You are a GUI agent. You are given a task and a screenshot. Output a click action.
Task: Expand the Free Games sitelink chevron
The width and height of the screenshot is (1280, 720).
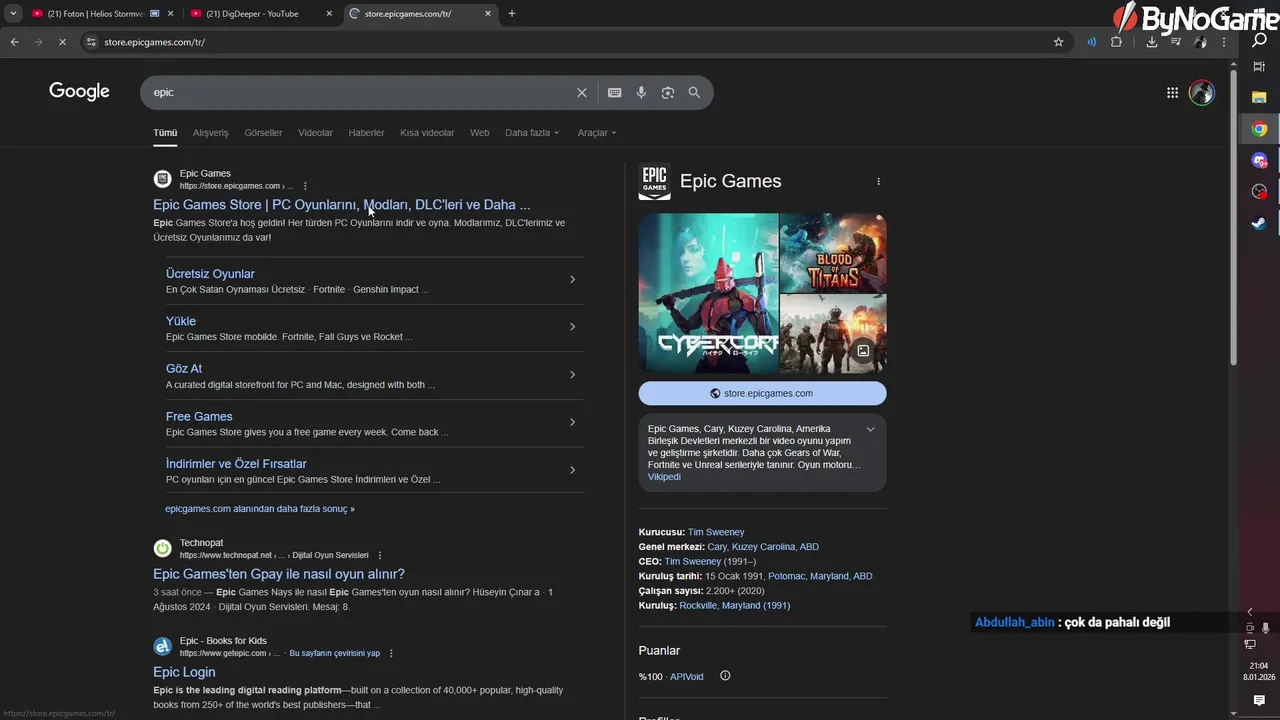572,422
